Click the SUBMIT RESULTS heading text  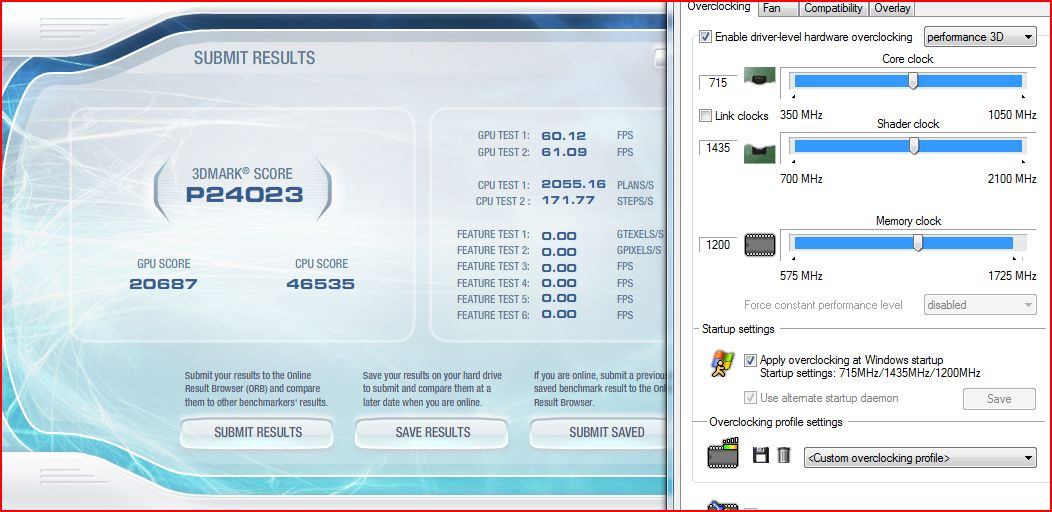[254, 58]
